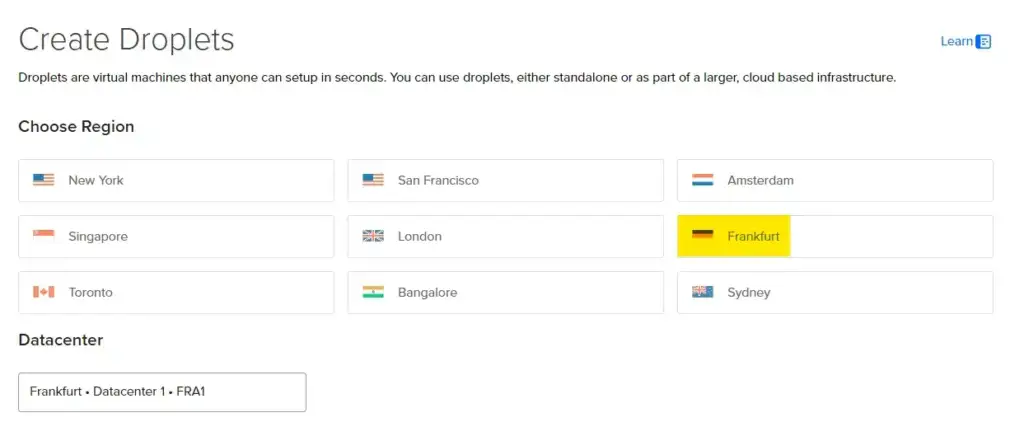The image size is (1024, 422).
Task: Click the German flag next to Frankfurt
Action: coord(703,236)
